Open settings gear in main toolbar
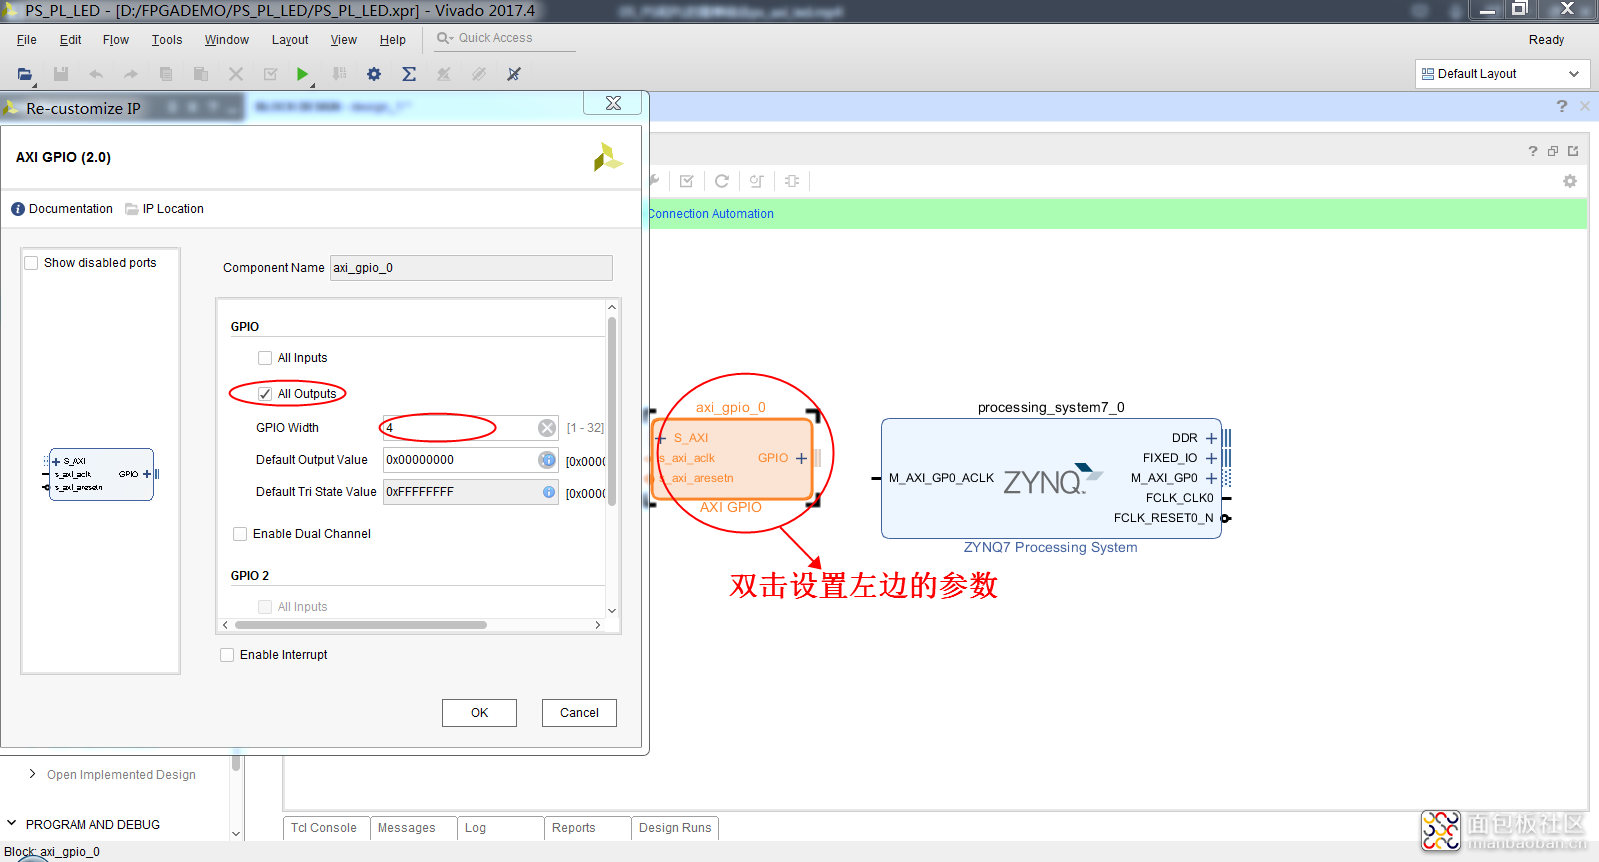 pyautogui.click(x=374, y=74)
